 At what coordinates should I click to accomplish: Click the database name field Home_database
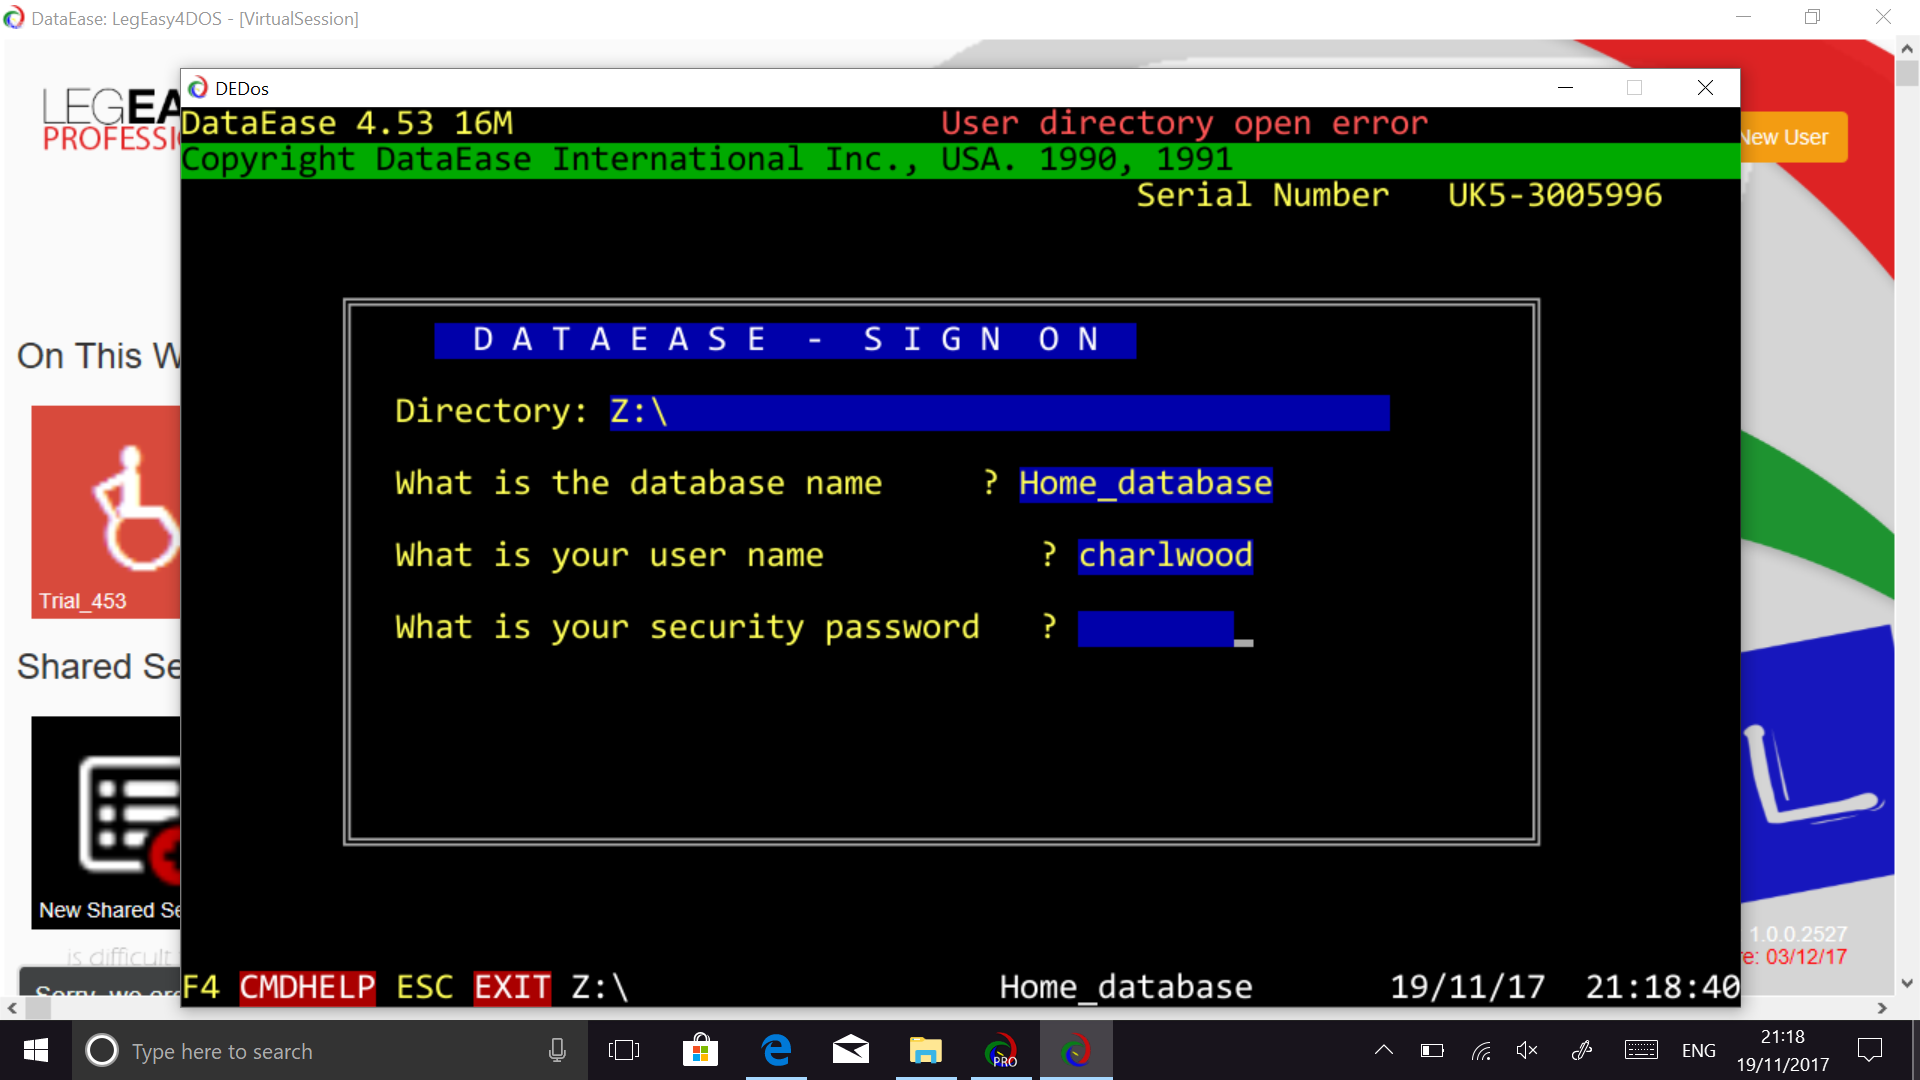(x=1145, y=484)
